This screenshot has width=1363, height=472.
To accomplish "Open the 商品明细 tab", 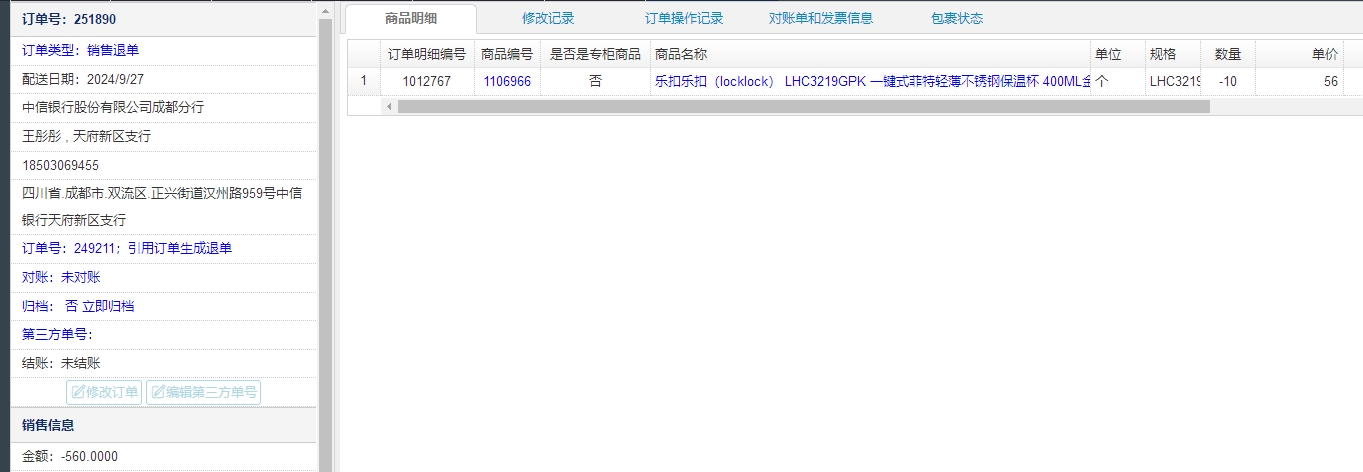I will (411, 18).
